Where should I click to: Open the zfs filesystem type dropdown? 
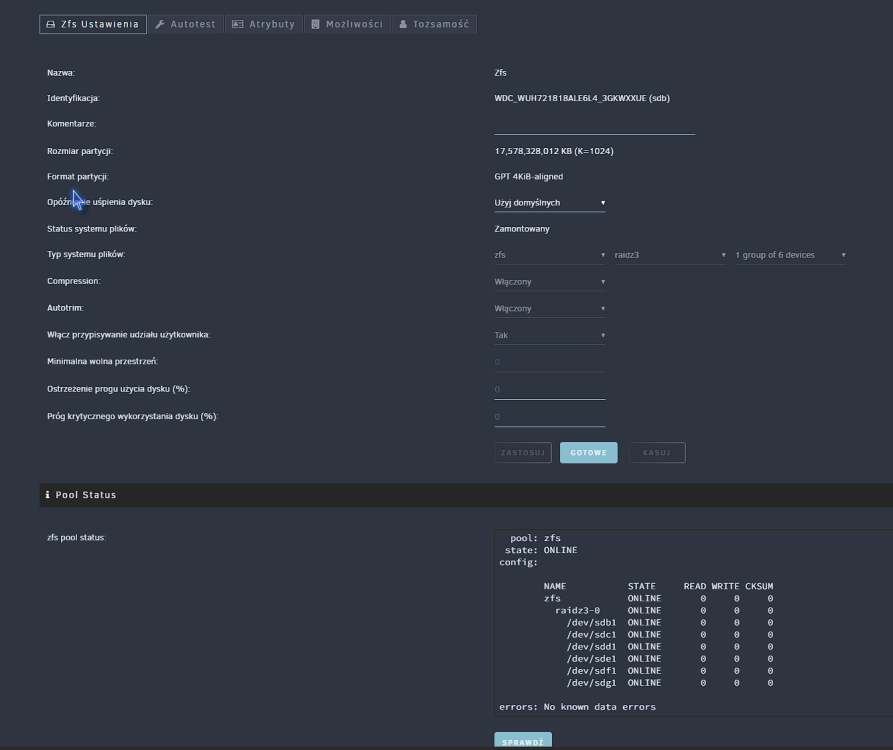click(x=550, y=255)
